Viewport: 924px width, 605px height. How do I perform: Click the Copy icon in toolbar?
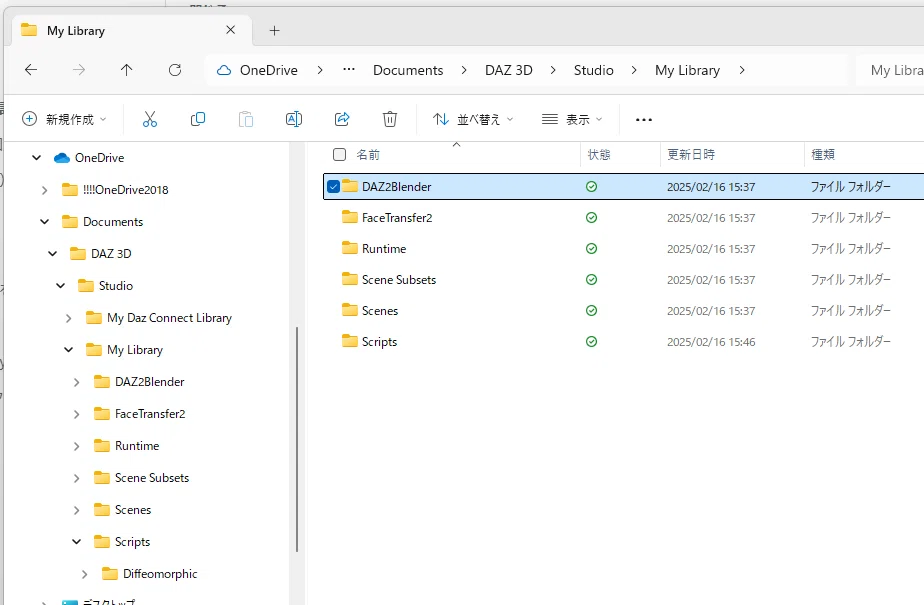coord(198,120)
